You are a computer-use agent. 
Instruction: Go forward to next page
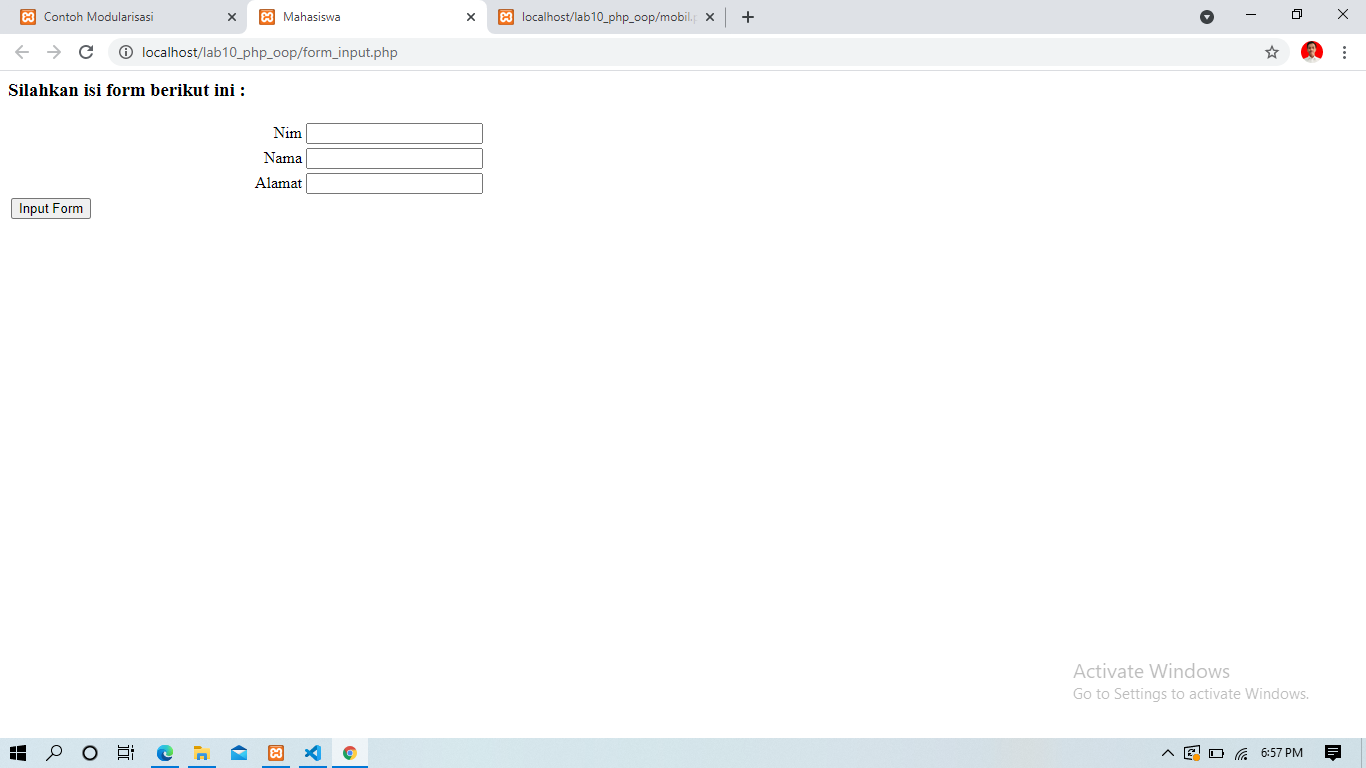click(x=54, y=52)
